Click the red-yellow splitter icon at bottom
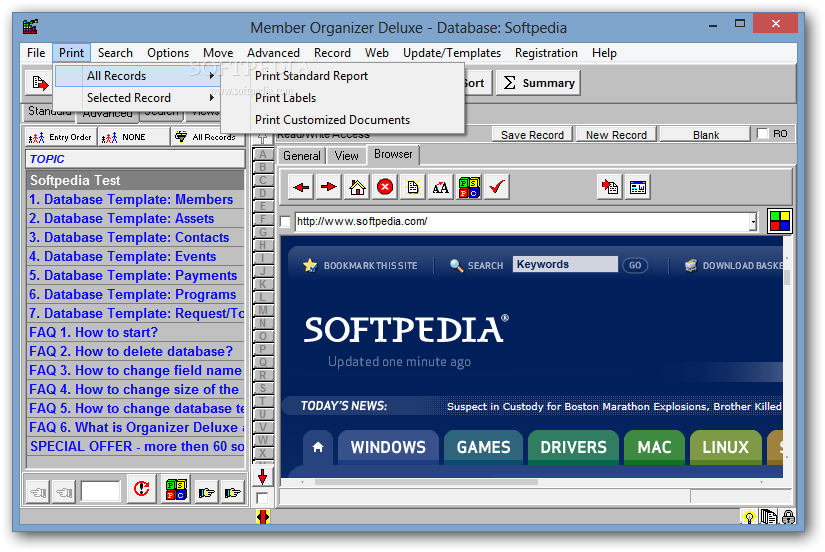Viewport: 825px width, 552px height. coord(263,517)
